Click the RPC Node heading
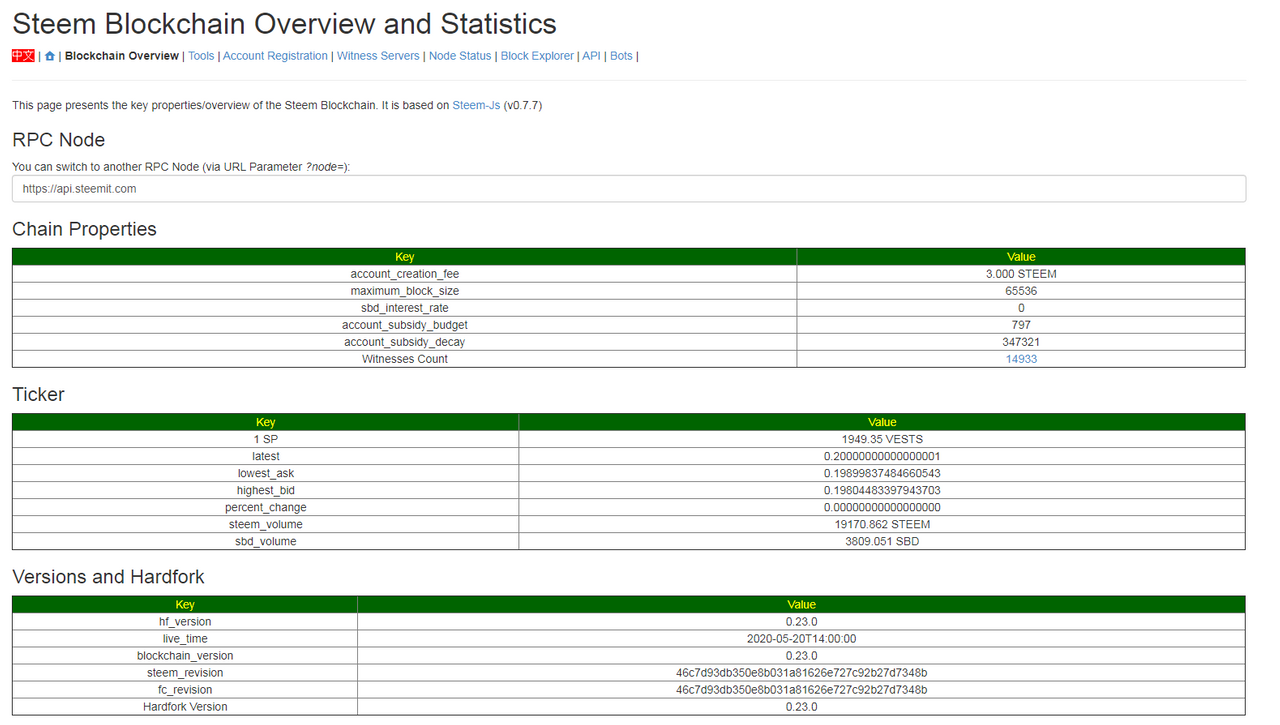1280x725 pixels. [59, 140]
